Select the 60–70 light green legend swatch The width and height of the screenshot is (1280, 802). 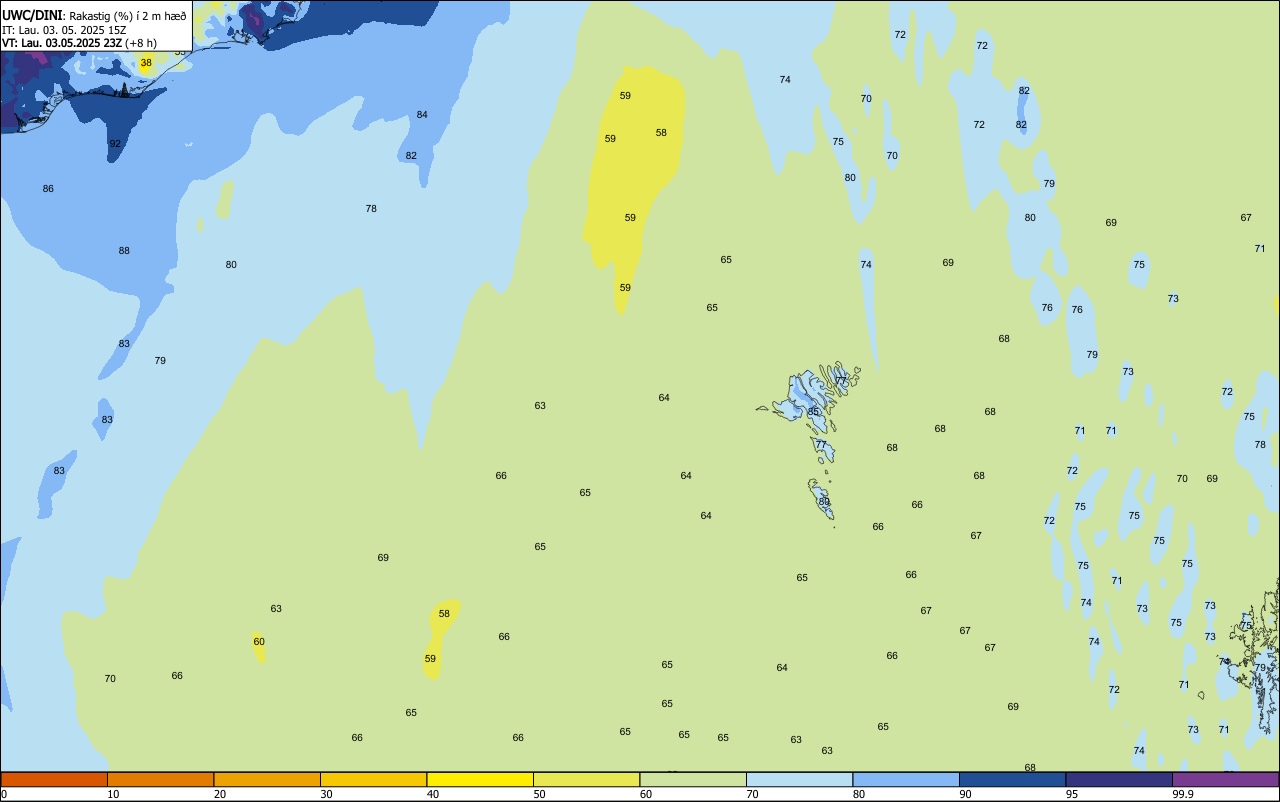pos(693,779)
